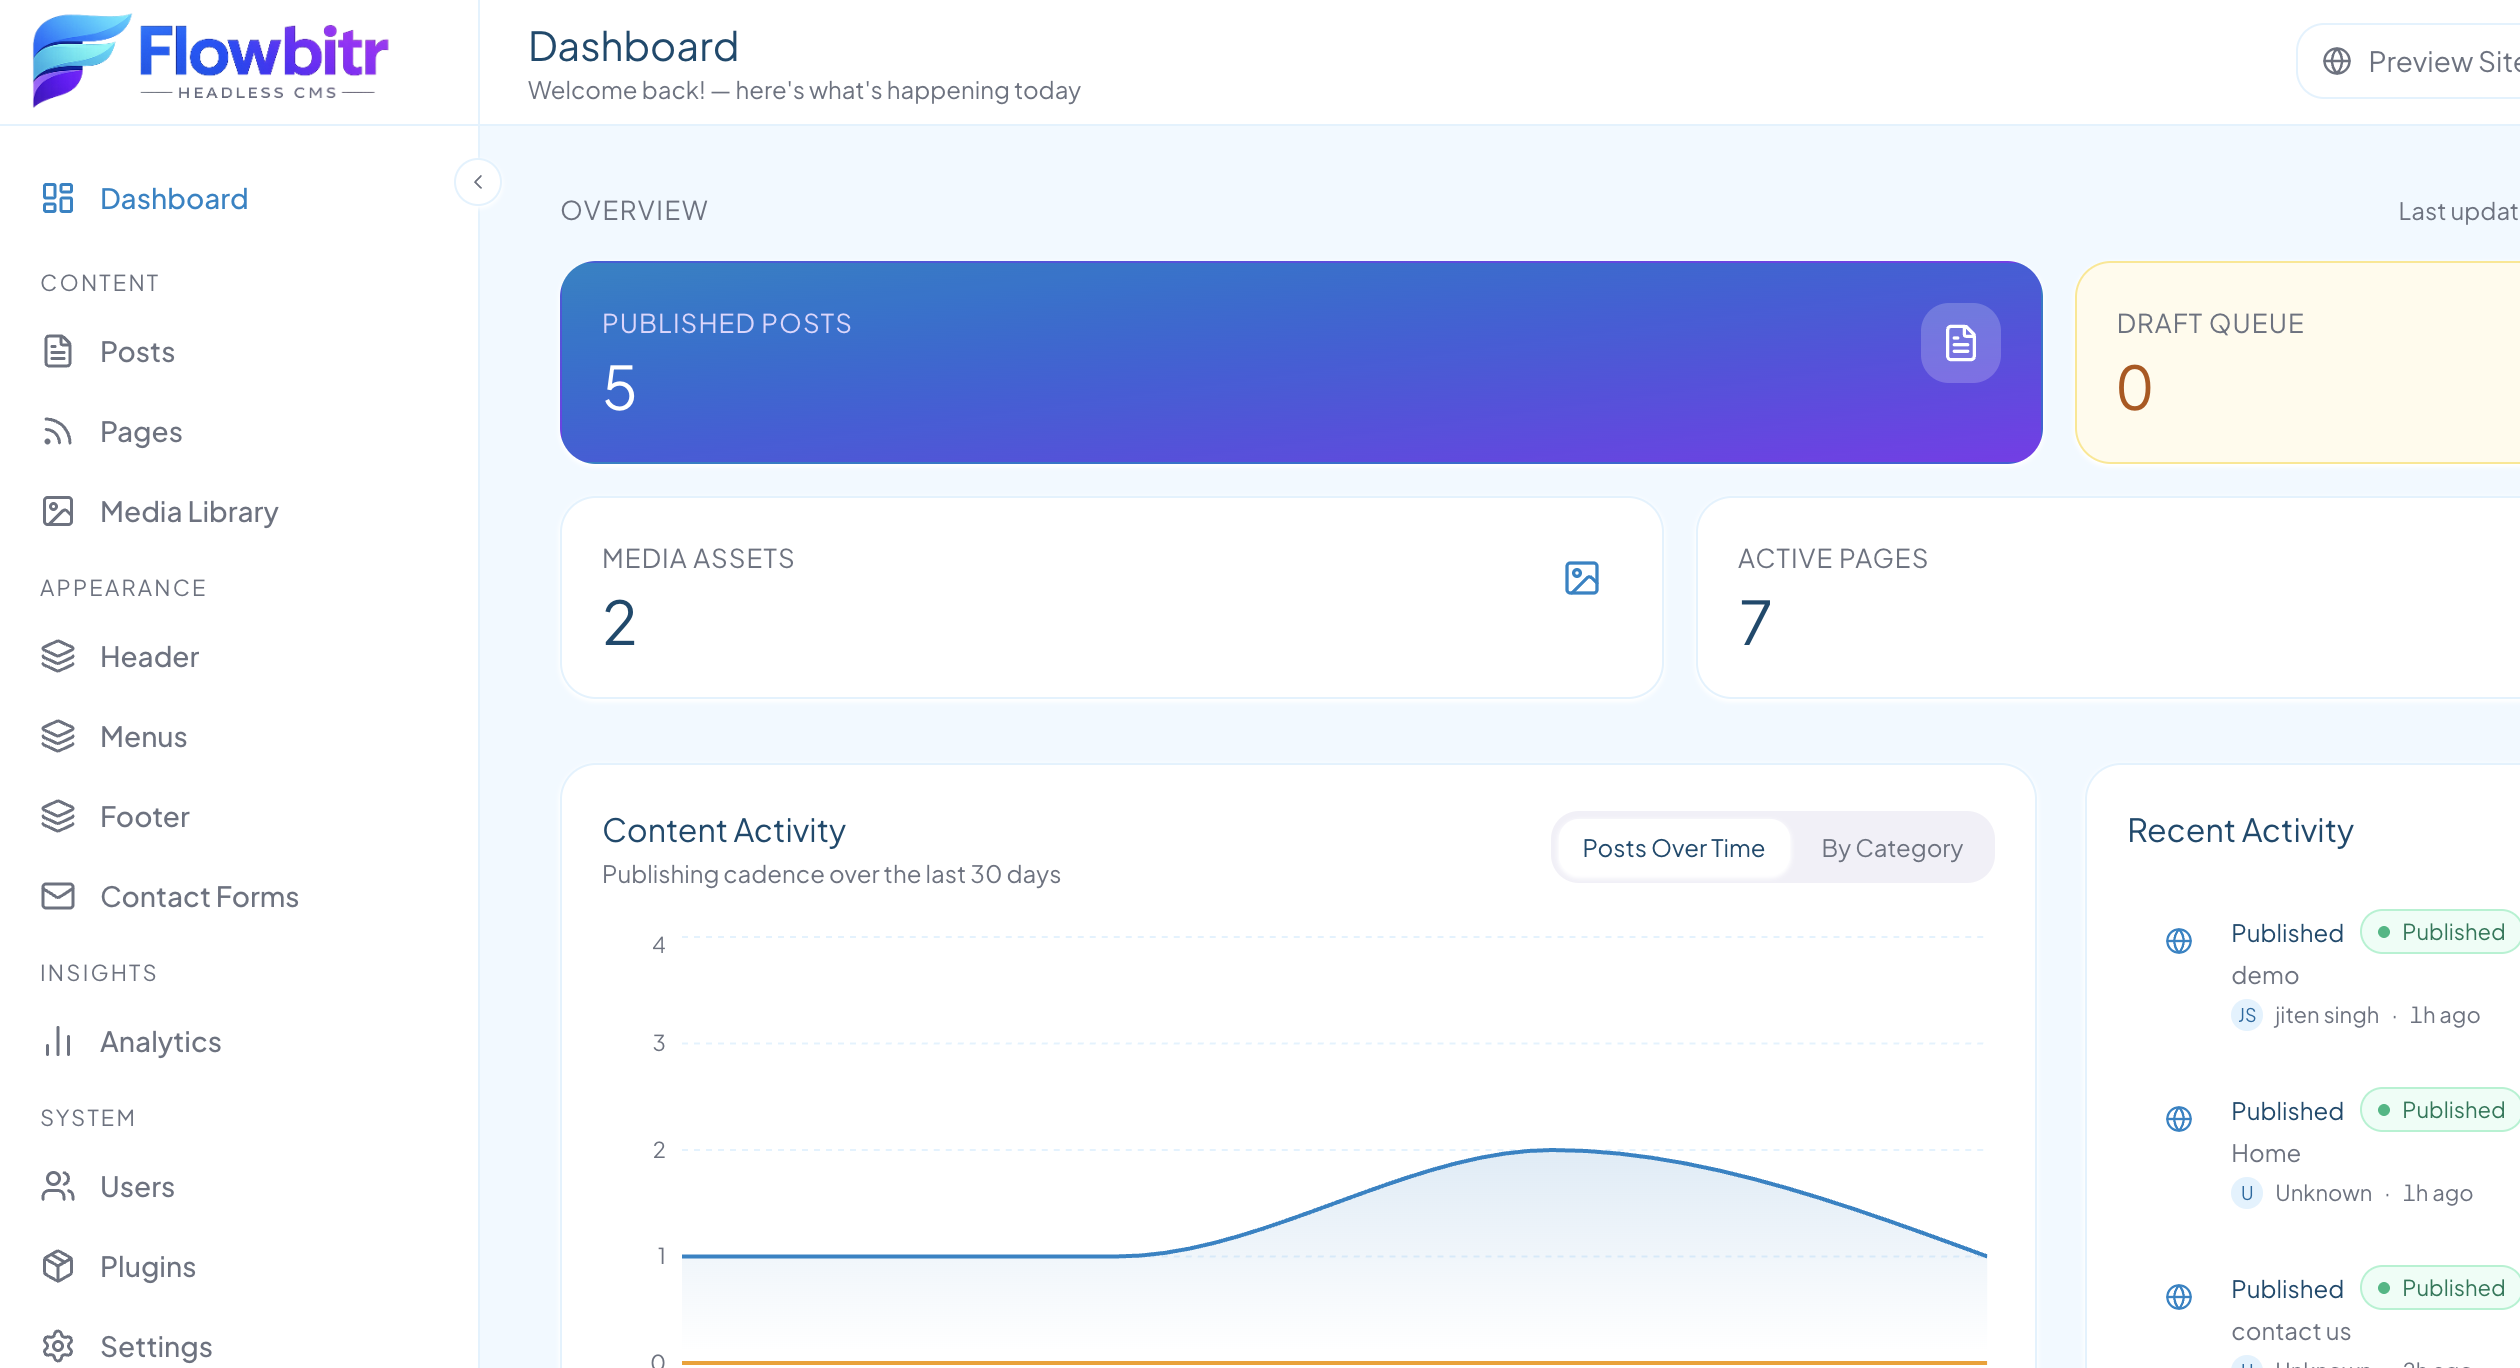
Task: Click the Dashboard grid icon in sidebar
Action: [58, 198]
